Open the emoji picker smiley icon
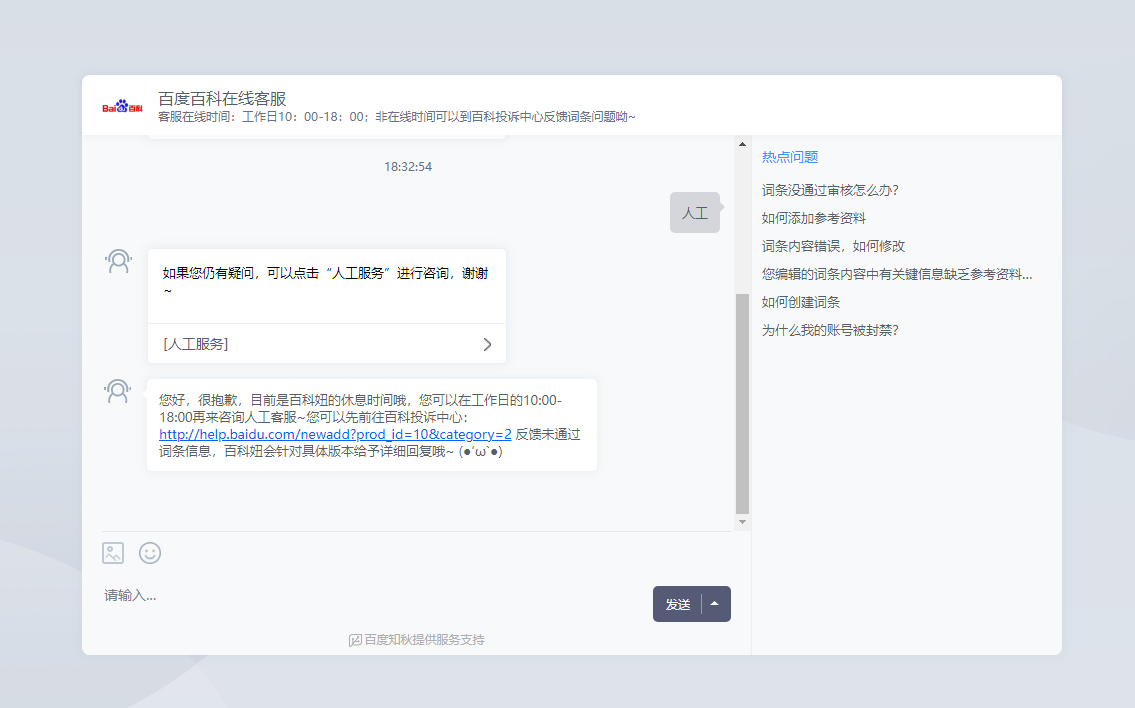 click(x=150, y=553)
